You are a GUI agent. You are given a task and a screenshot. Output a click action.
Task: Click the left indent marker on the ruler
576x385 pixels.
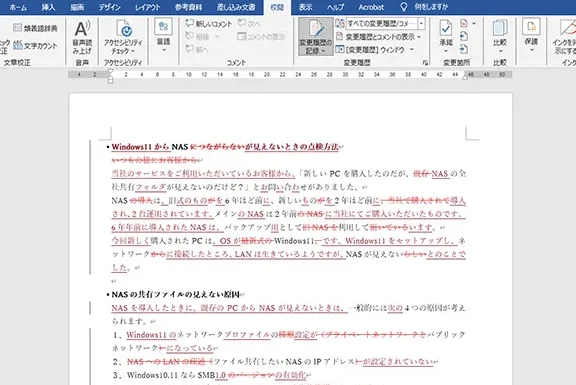pos(110,80)
